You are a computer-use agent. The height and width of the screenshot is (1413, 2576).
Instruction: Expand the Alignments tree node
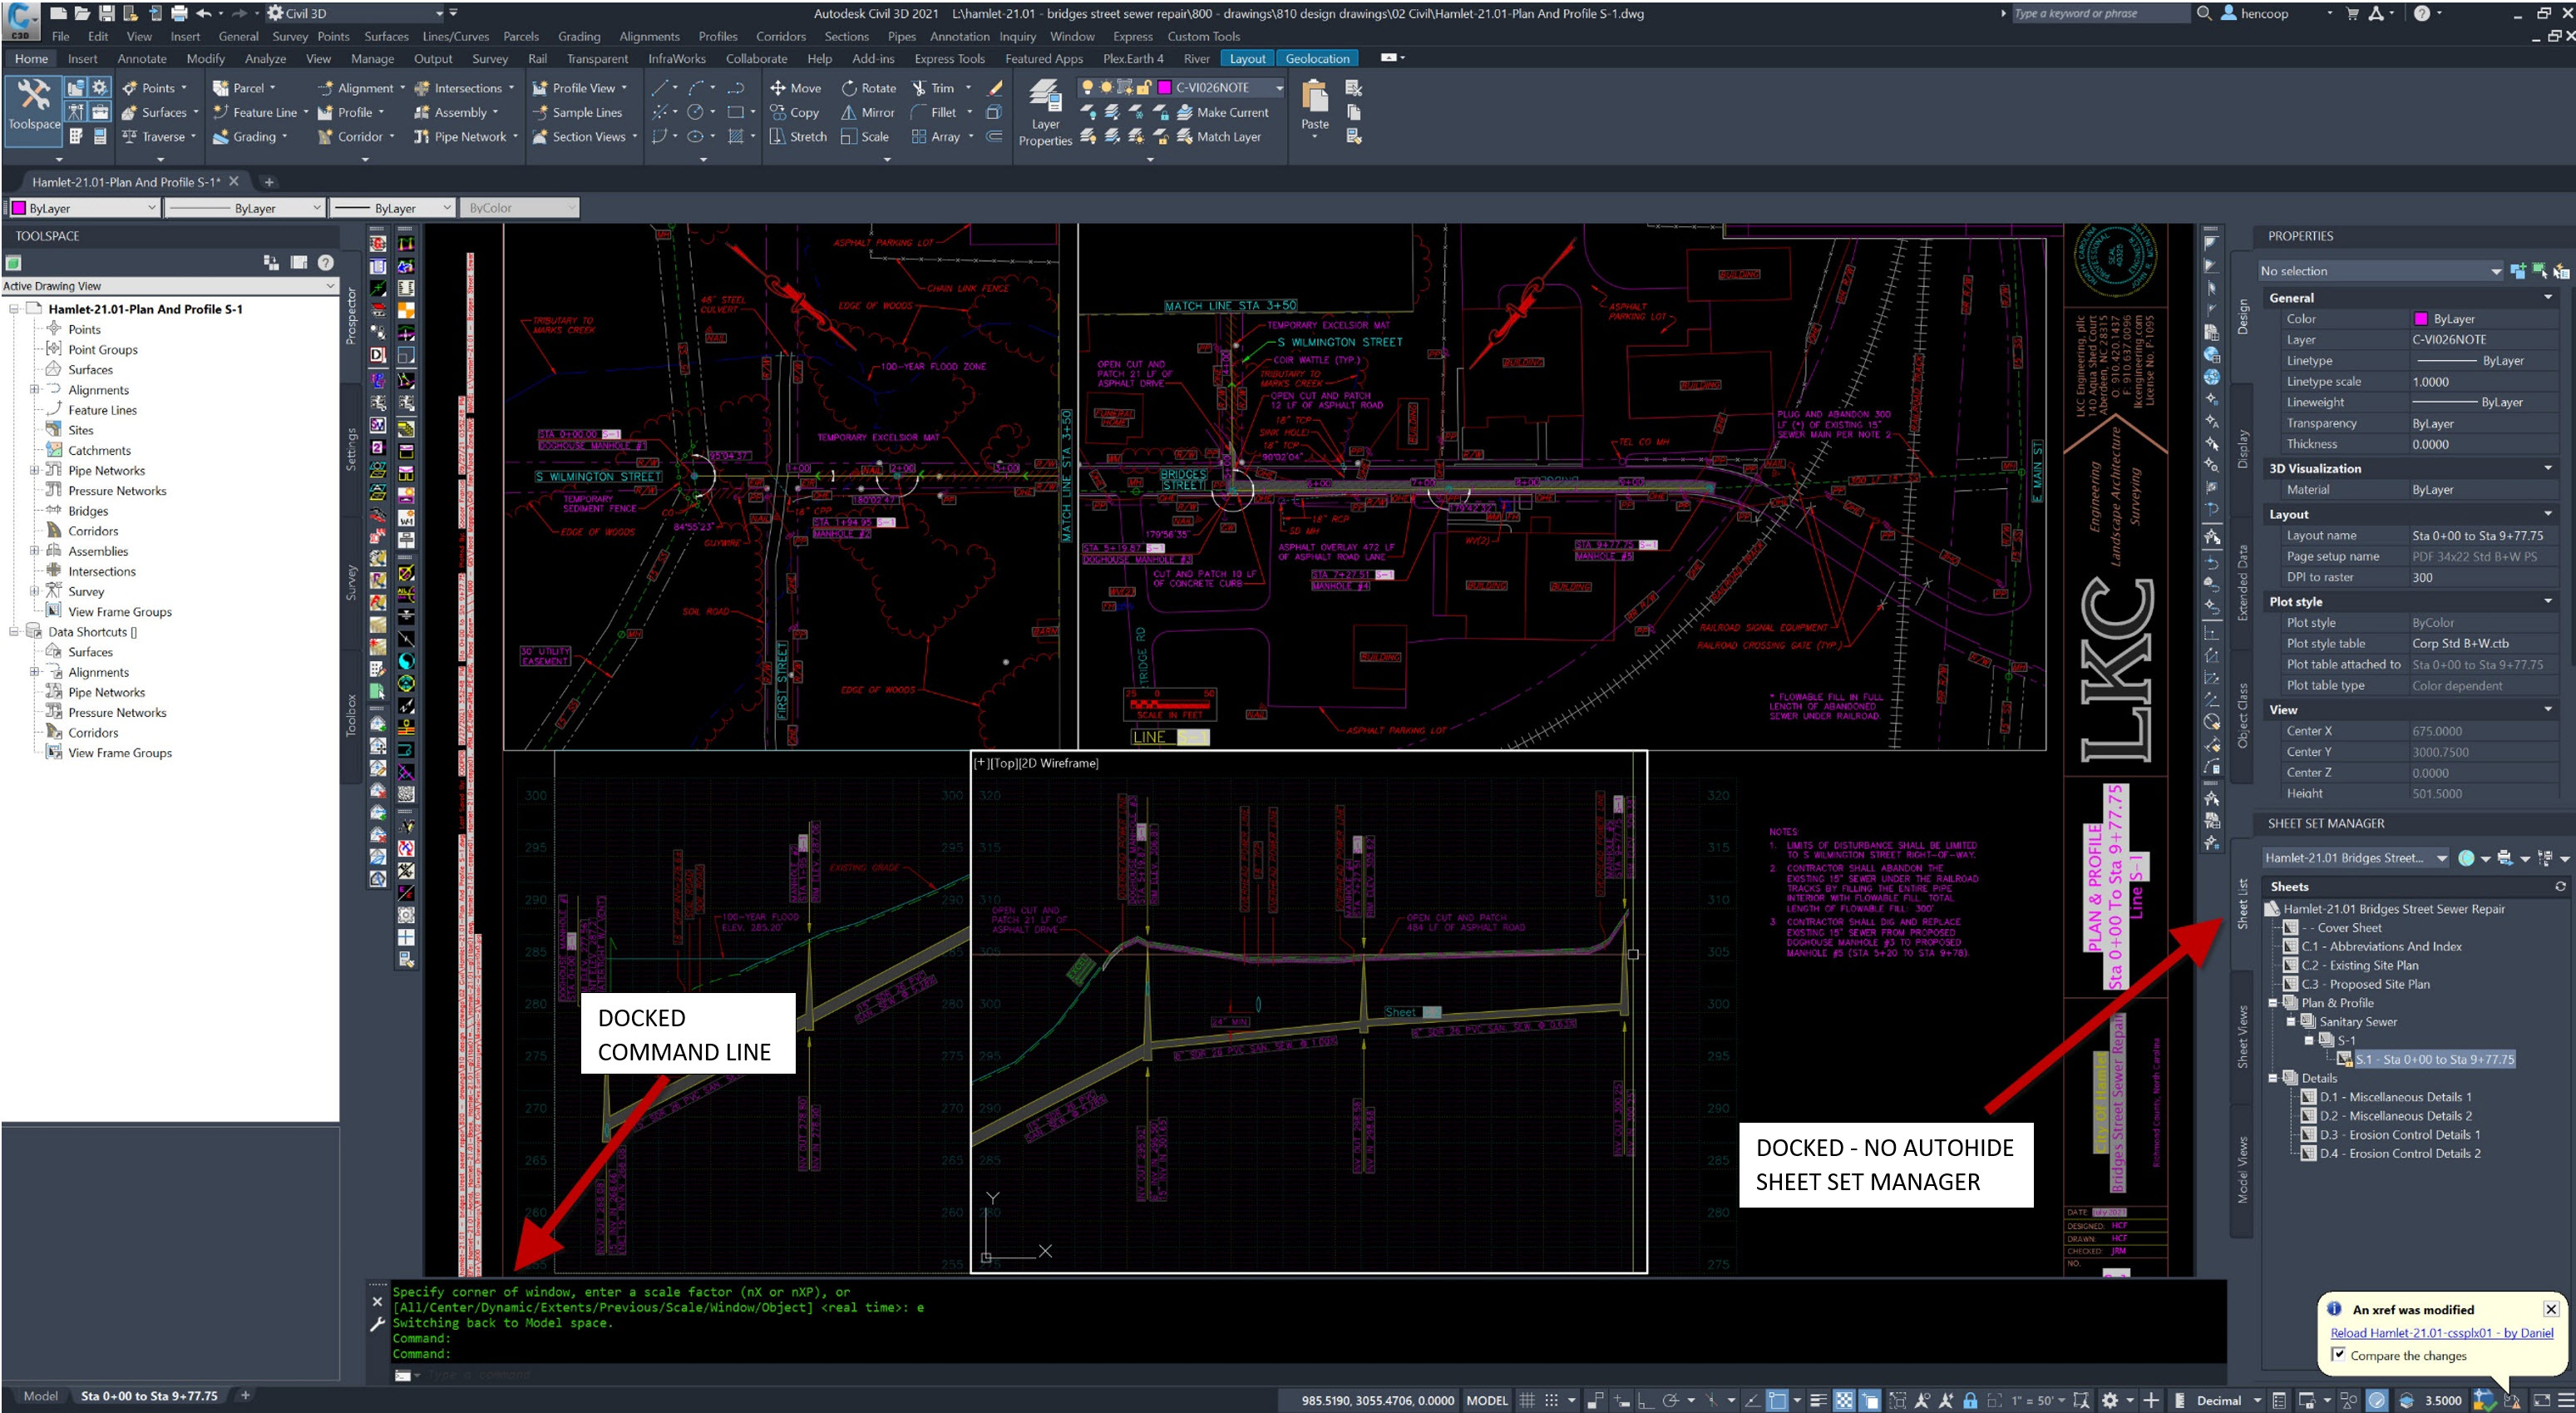(x=34, y=390)
